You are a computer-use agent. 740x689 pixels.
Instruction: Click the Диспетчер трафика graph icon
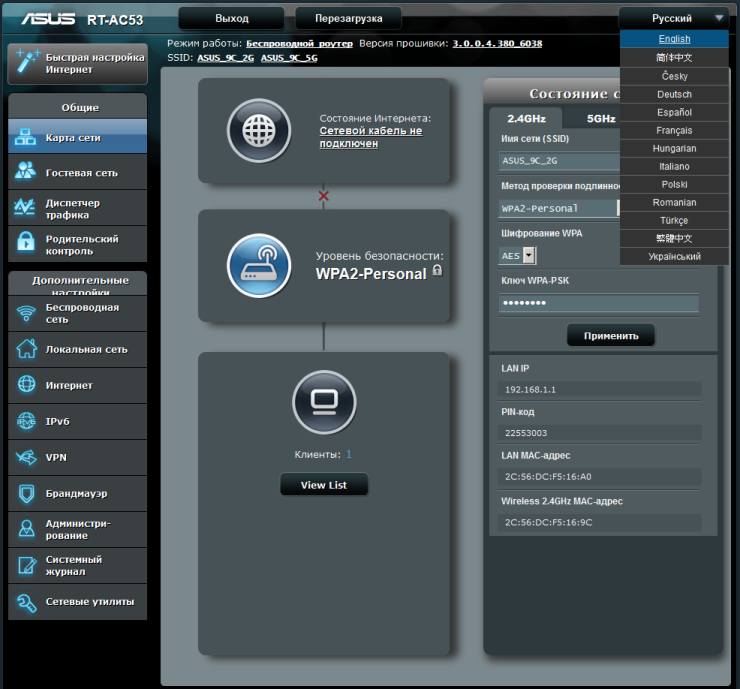(x=24, y=207)
